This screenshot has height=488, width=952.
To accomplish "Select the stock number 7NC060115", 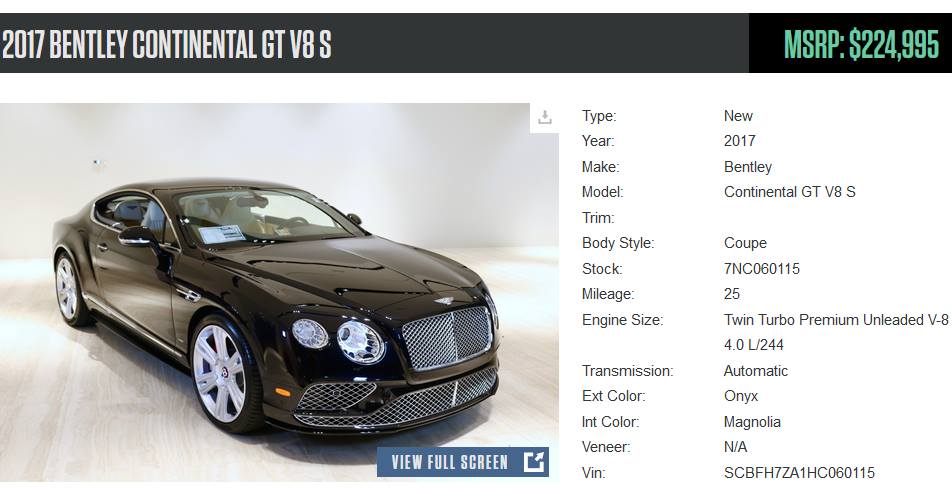I will coord(761,269).
